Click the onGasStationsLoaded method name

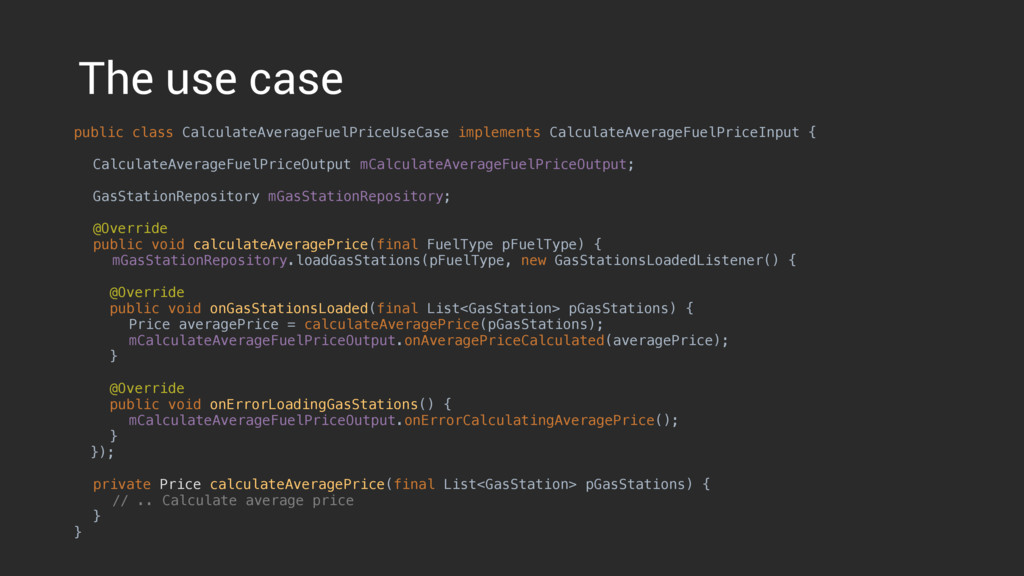pos(289,308)
